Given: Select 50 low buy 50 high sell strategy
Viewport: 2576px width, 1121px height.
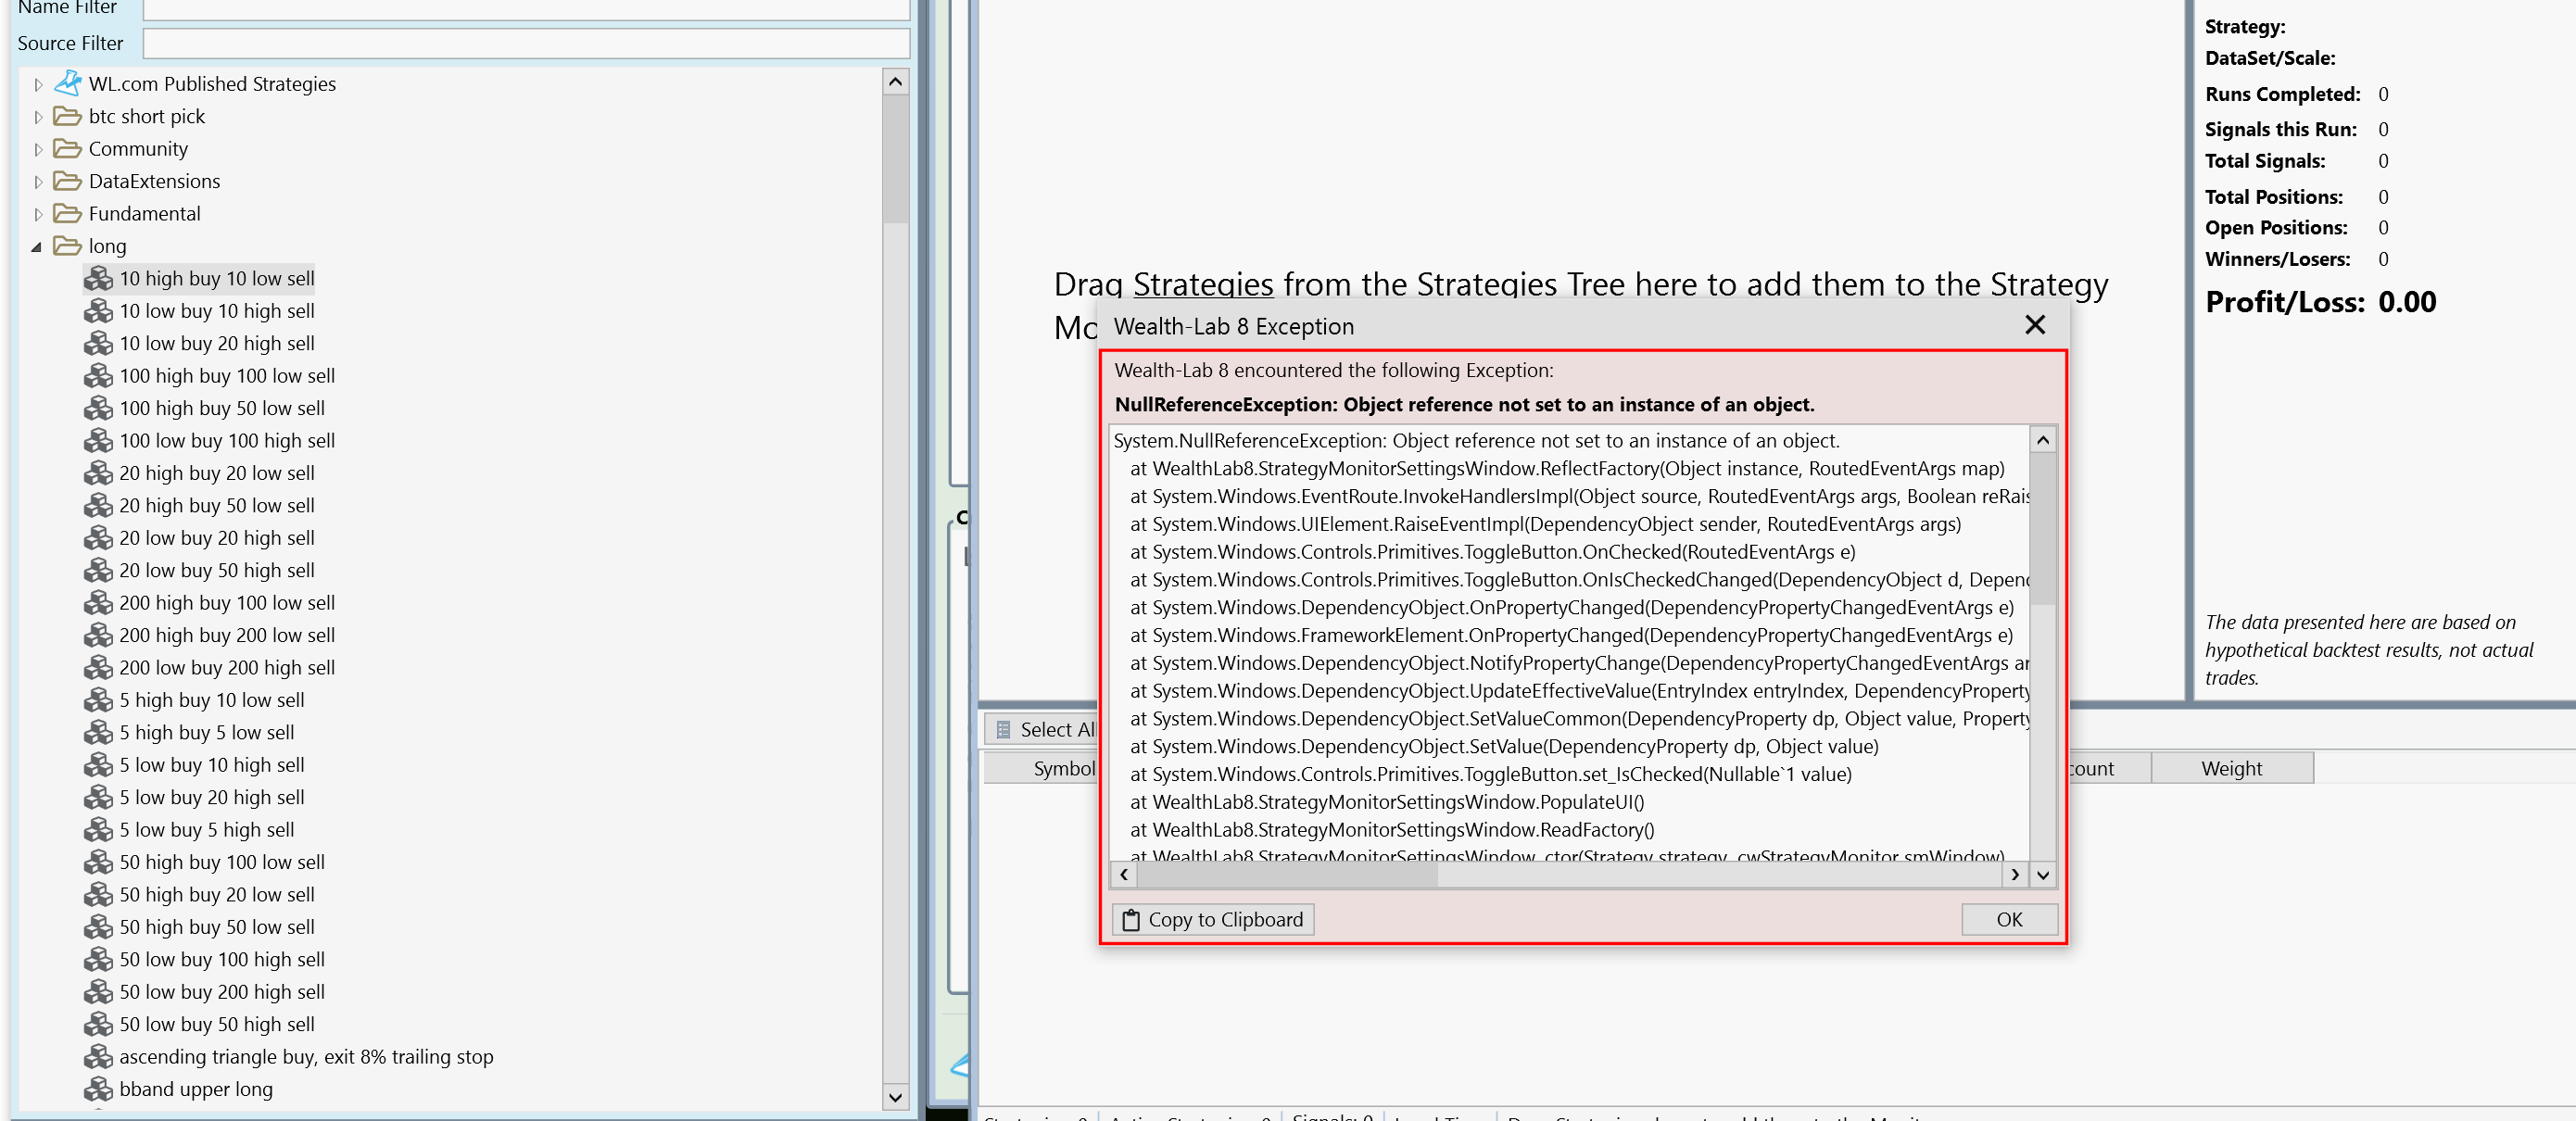Looking at the screenshot, I should click(217, 1024).
